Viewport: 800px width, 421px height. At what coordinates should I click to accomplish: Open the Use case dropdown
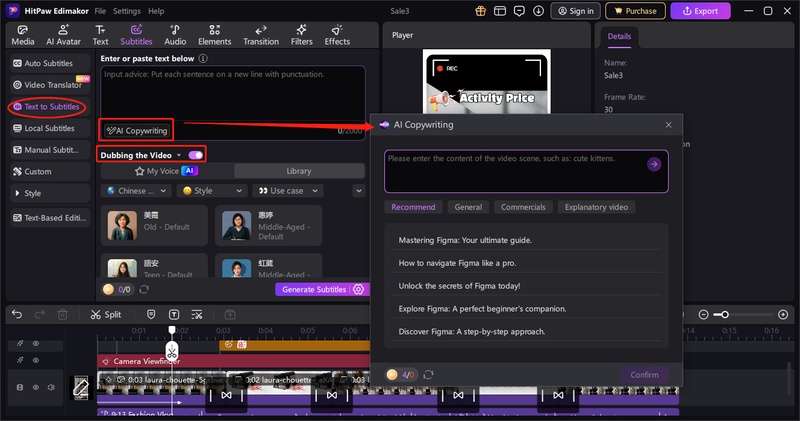point(288,190)
